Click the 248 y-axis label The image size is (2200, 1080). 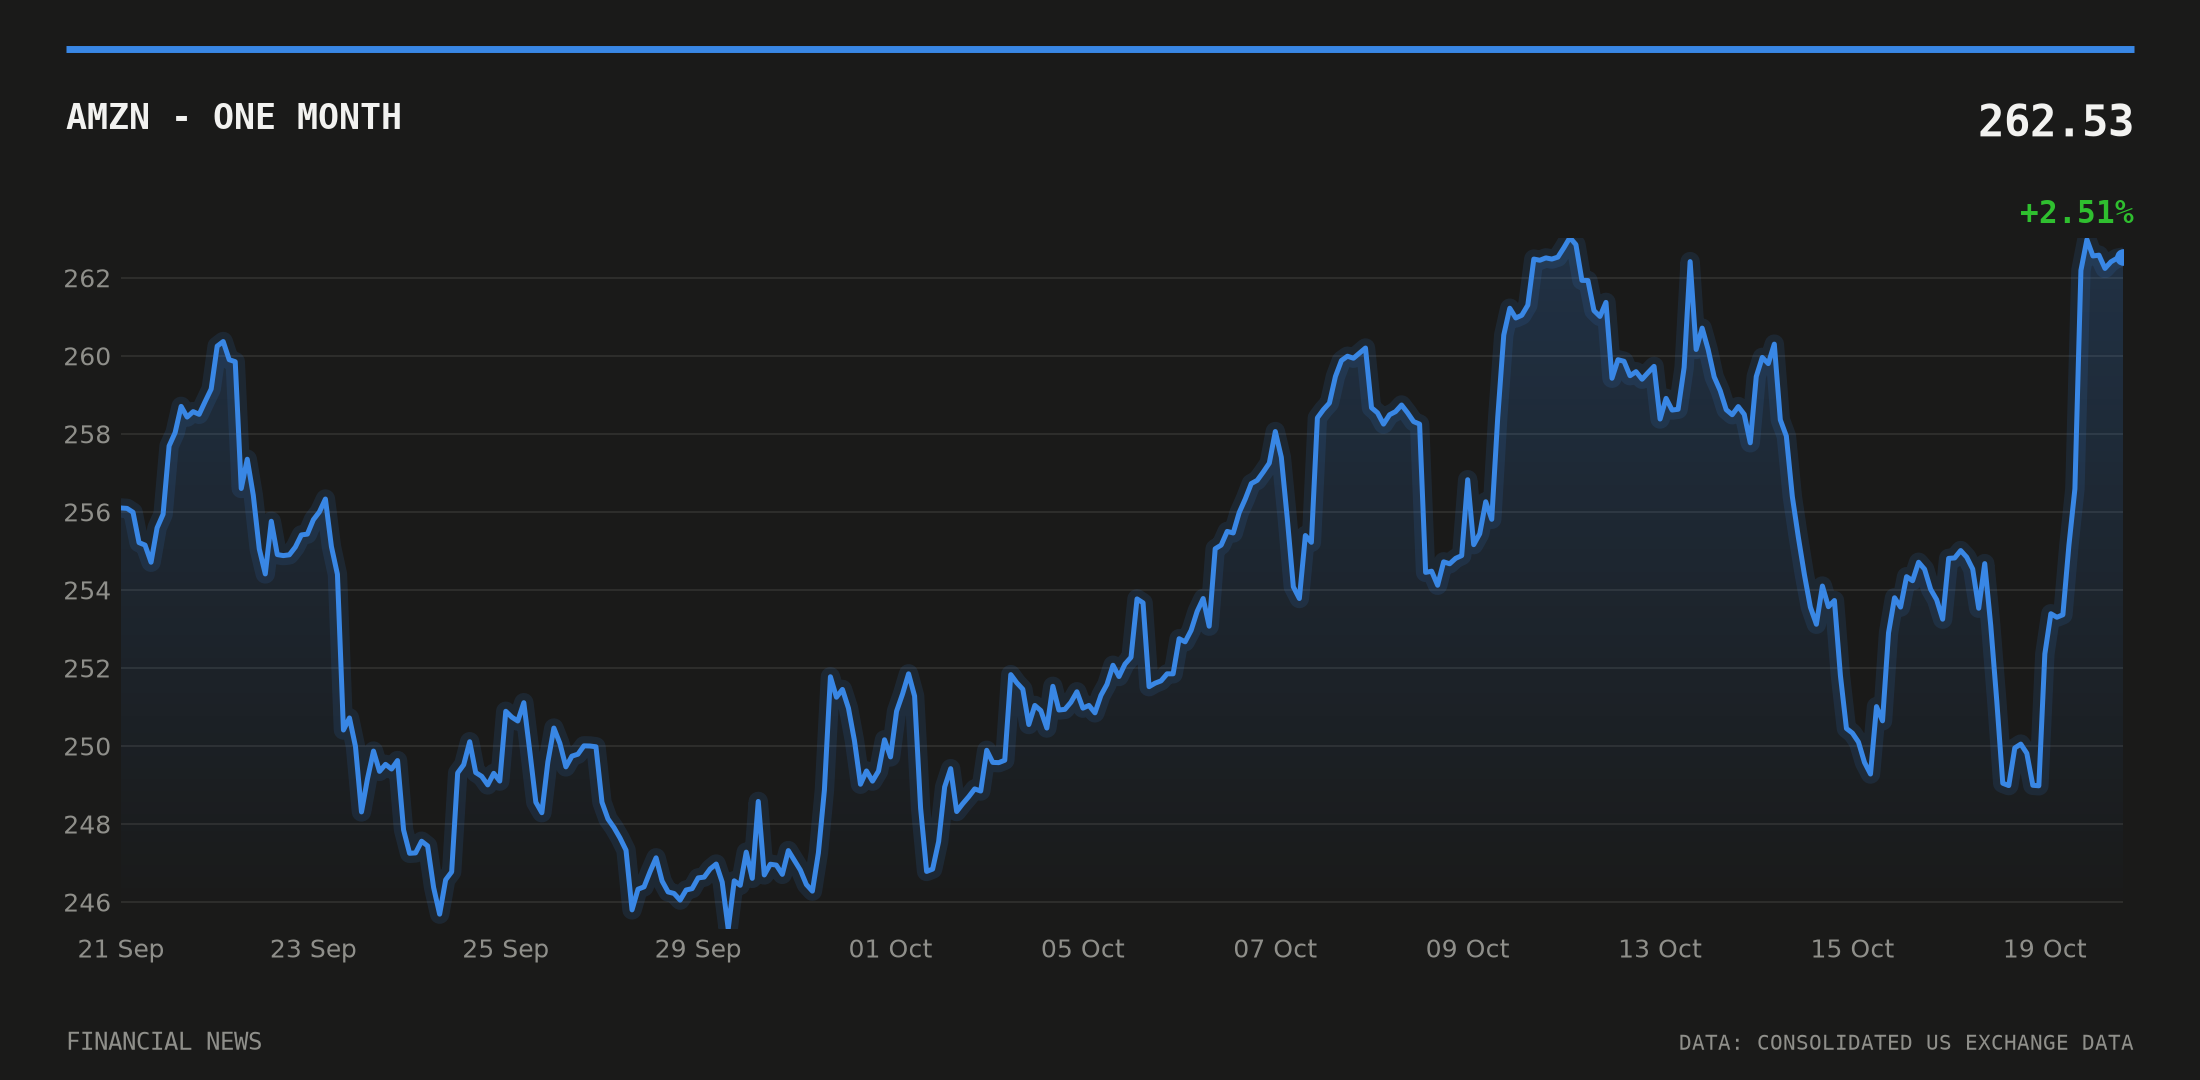[x=87, y=825]
